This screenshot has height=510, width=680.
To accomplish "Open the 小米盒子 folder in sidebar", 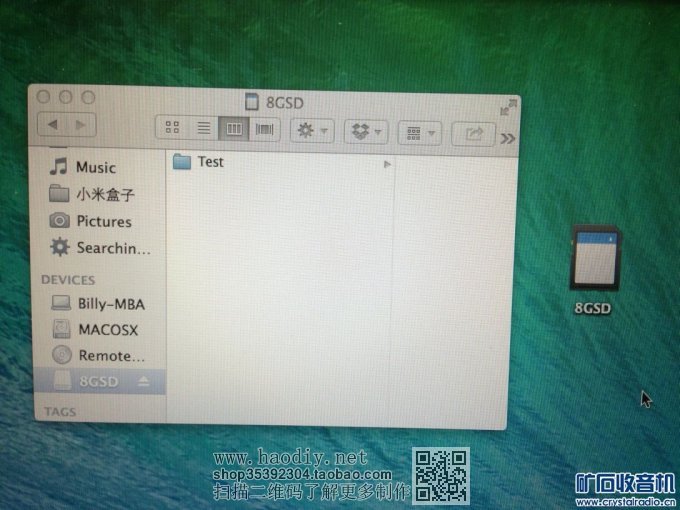I will [x=103, y=194].
